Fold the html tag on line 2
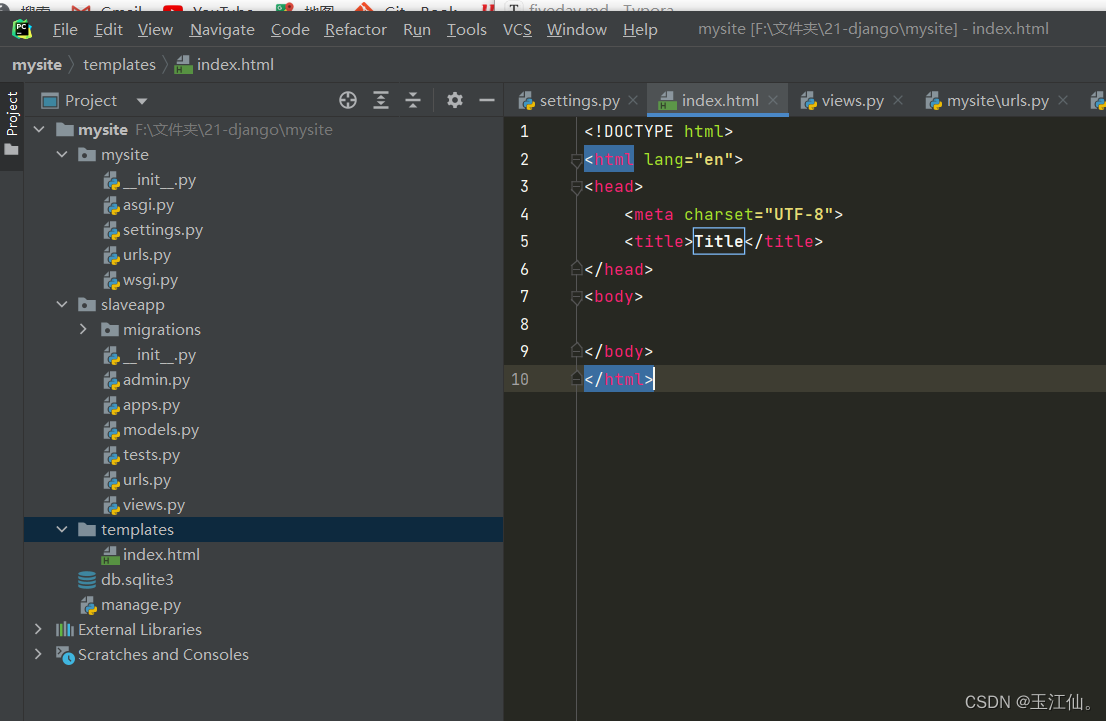The image size is (1106, 721). pos(576,161)
